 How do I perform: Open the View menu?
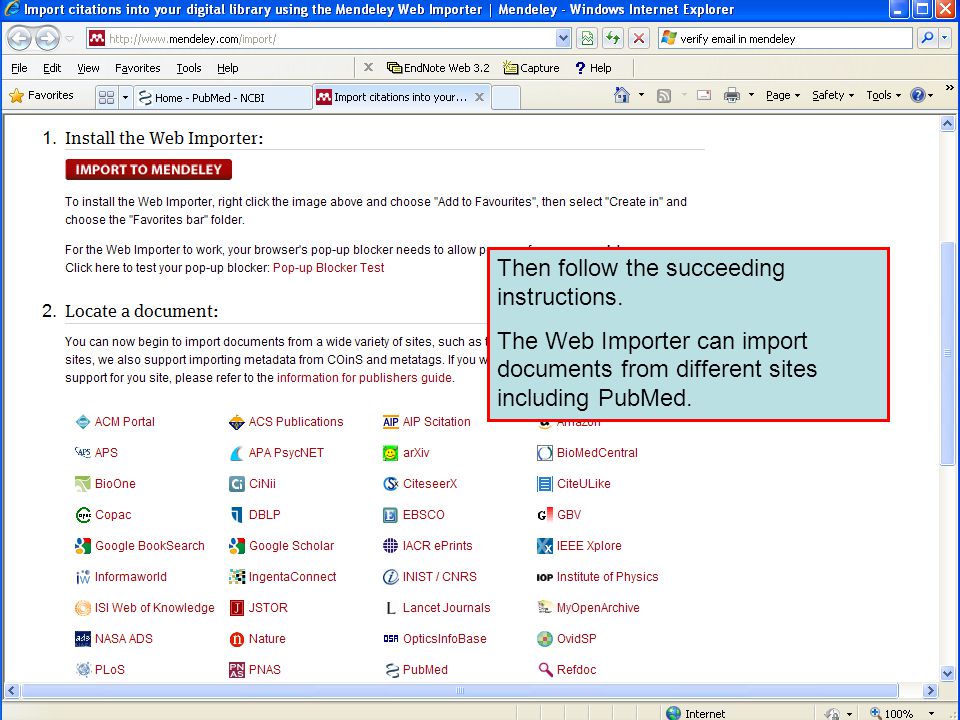[x=88, y=68]
